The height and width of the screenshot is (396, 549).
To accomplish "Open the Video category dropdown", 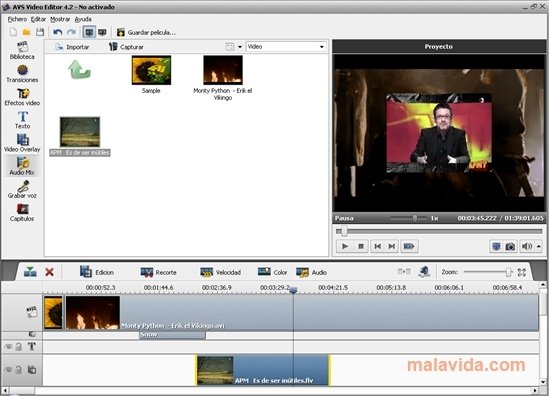I will [286, 47].
